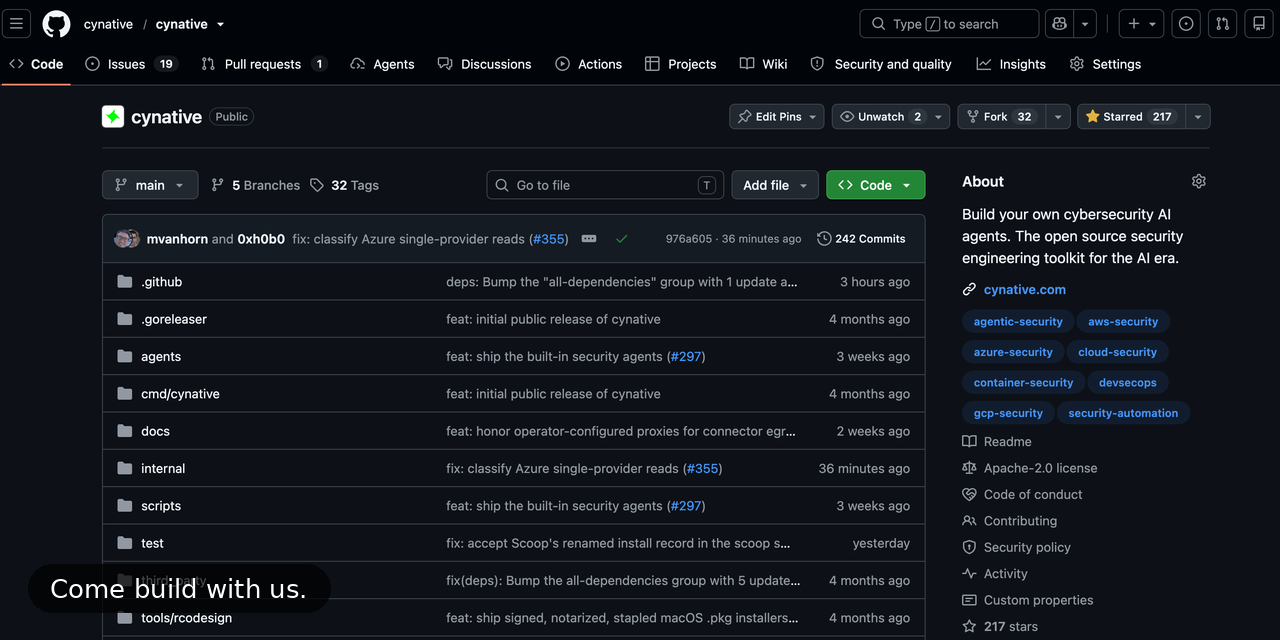Click the cynative repository avatar logo
Image resolution: width=1280 pixels, height=640 pixels.
pyautogui.click(x=113, y=117)
